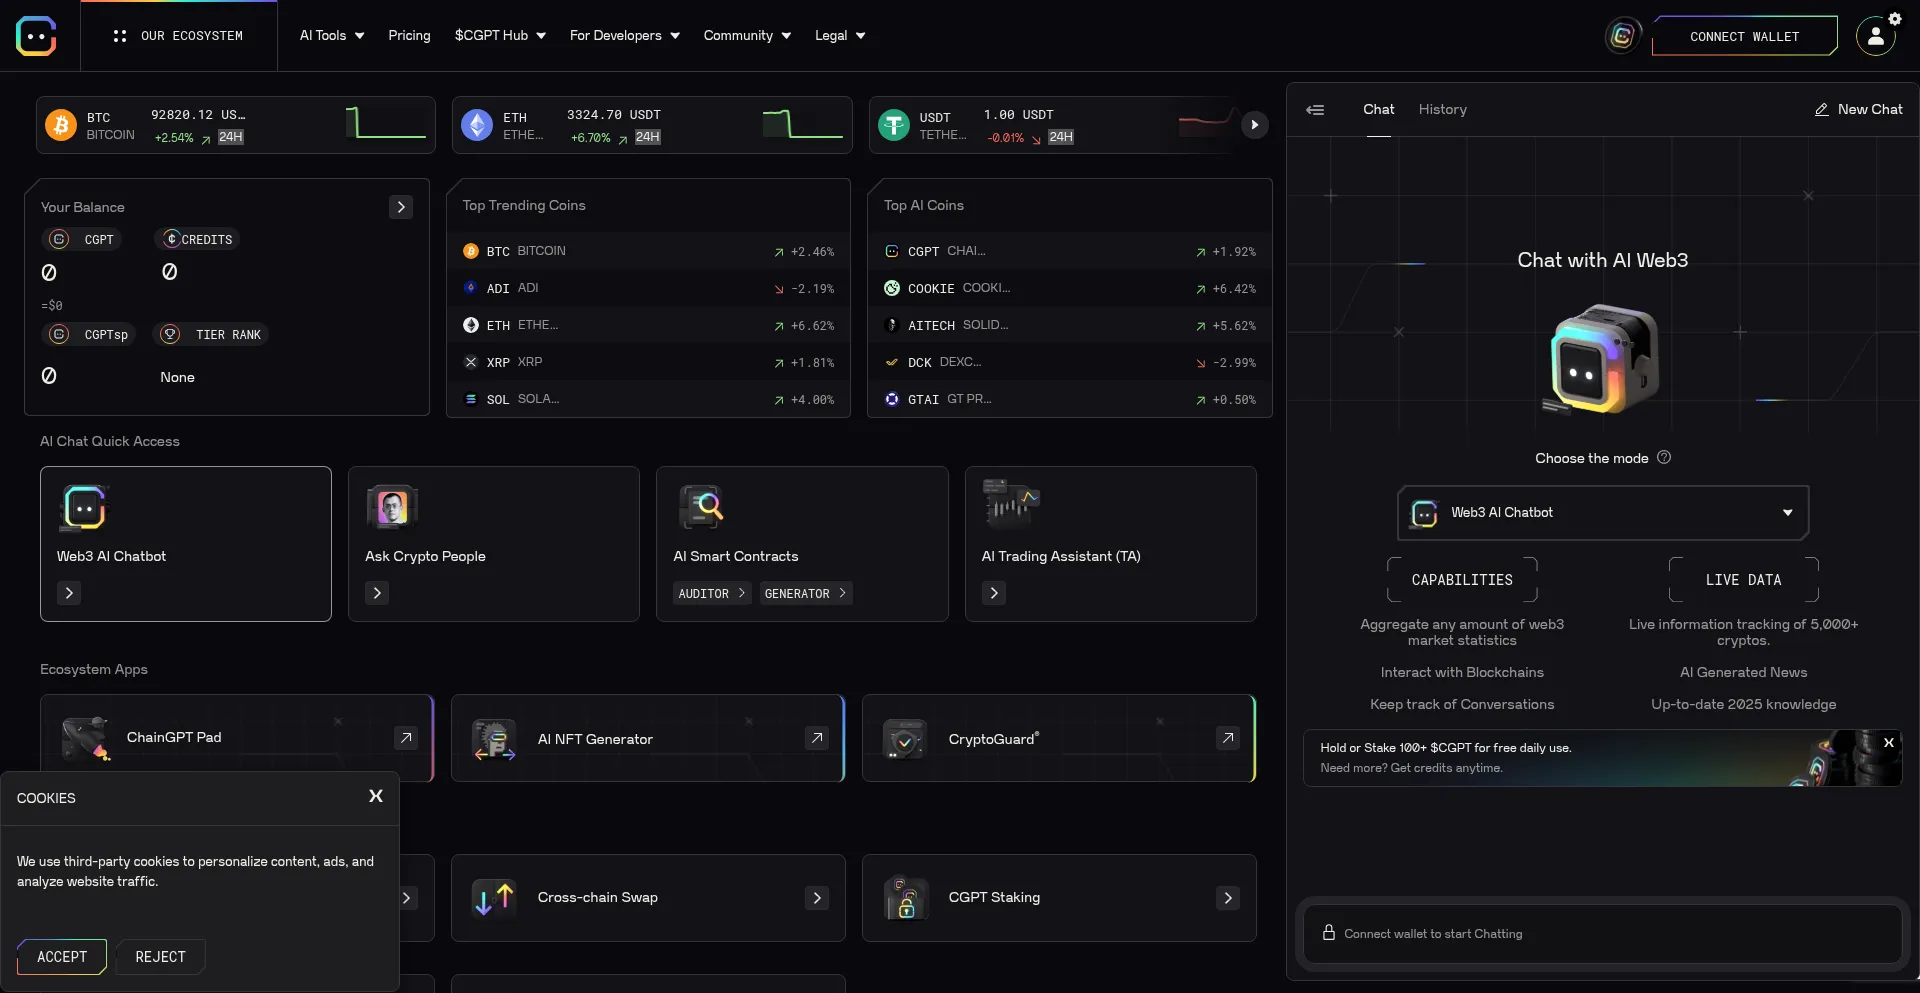This screenshot has height=993, width=1920.
Task: Open the Pricing menu item
Action: (409, 36)
